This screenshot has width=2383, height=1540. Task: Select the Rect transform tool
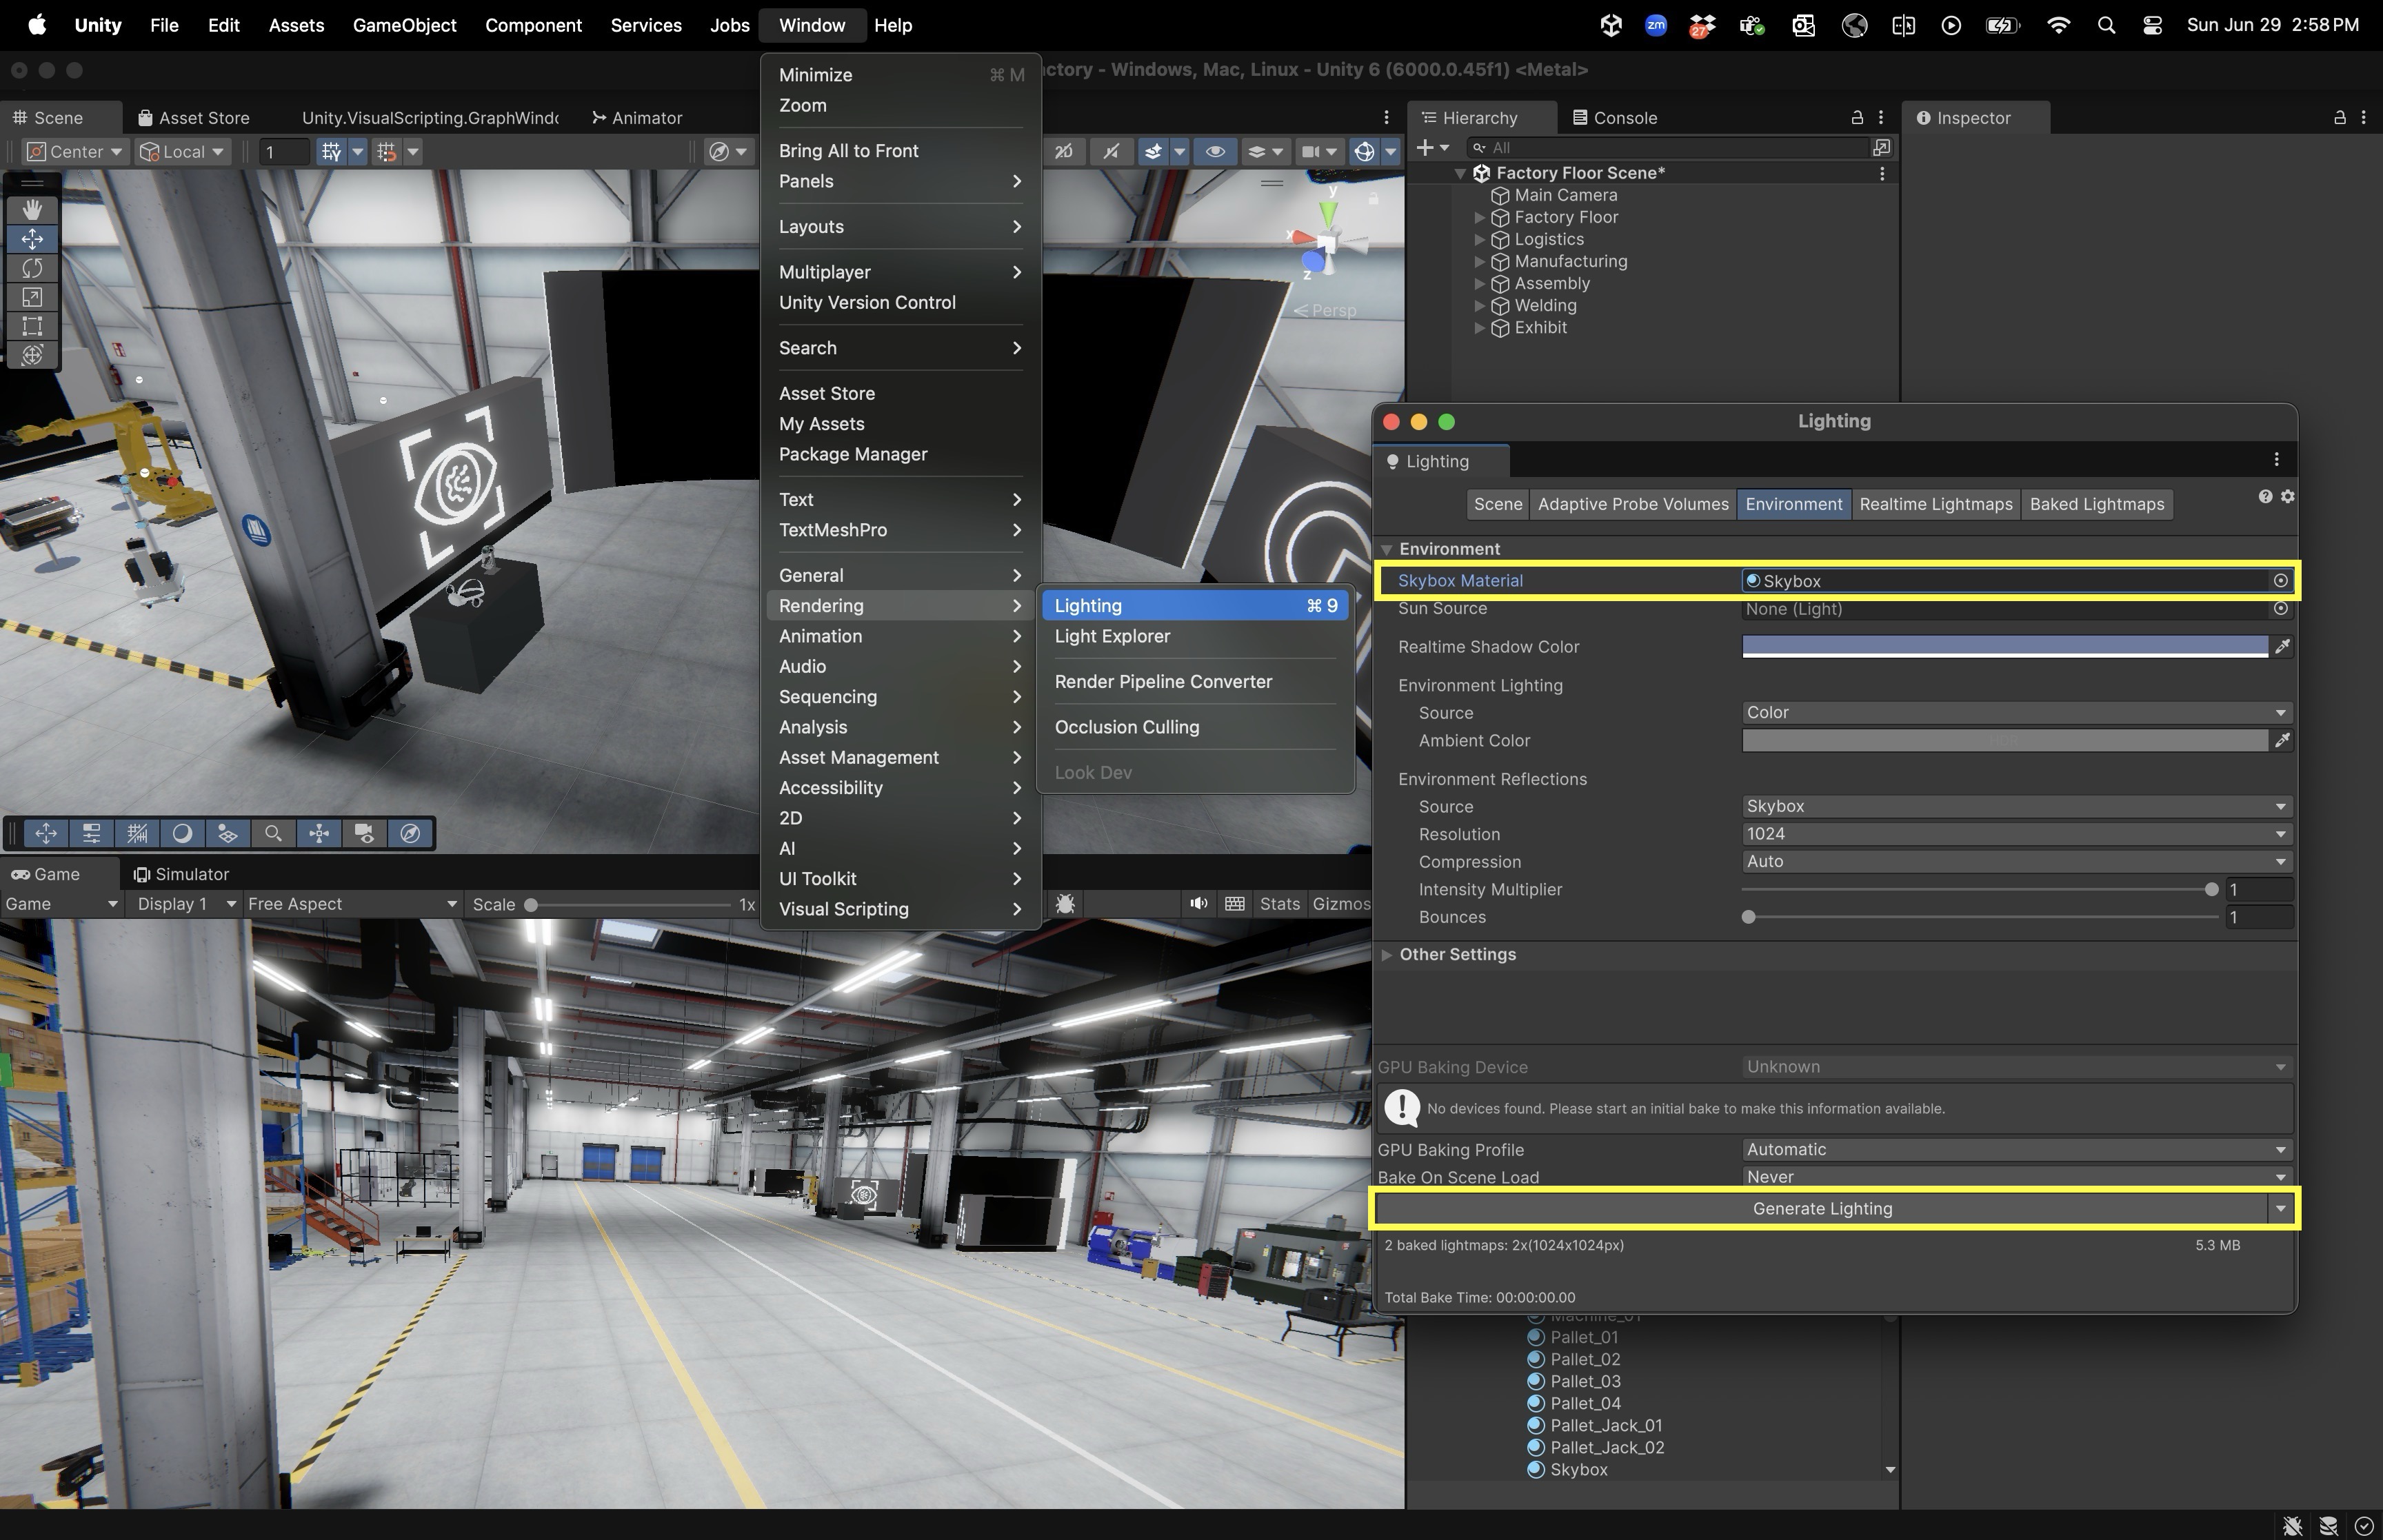[32, 326]
